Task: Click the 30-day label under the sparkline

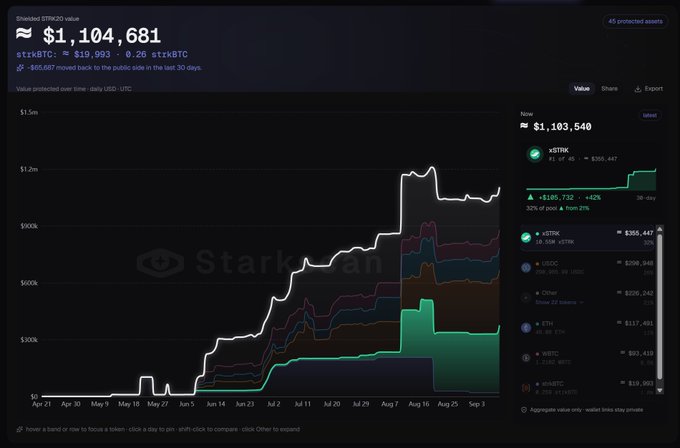Action: coord(646,198)
